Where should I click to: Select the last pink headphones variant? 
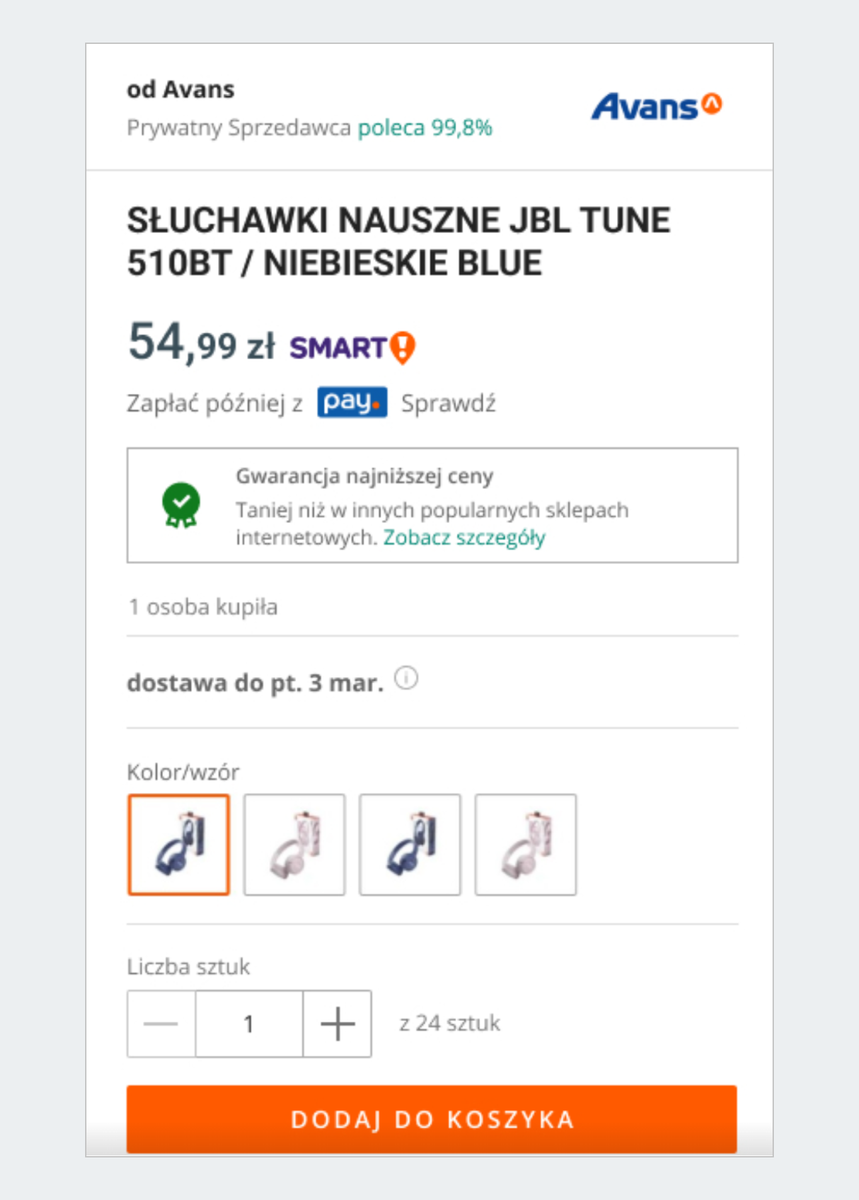[526, 844]
